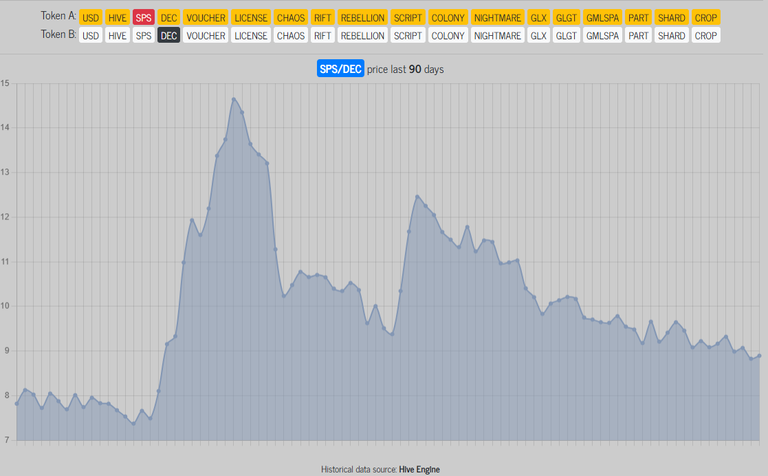
Task: Select SPS in Token A row
Action: (x=144, y=18)
